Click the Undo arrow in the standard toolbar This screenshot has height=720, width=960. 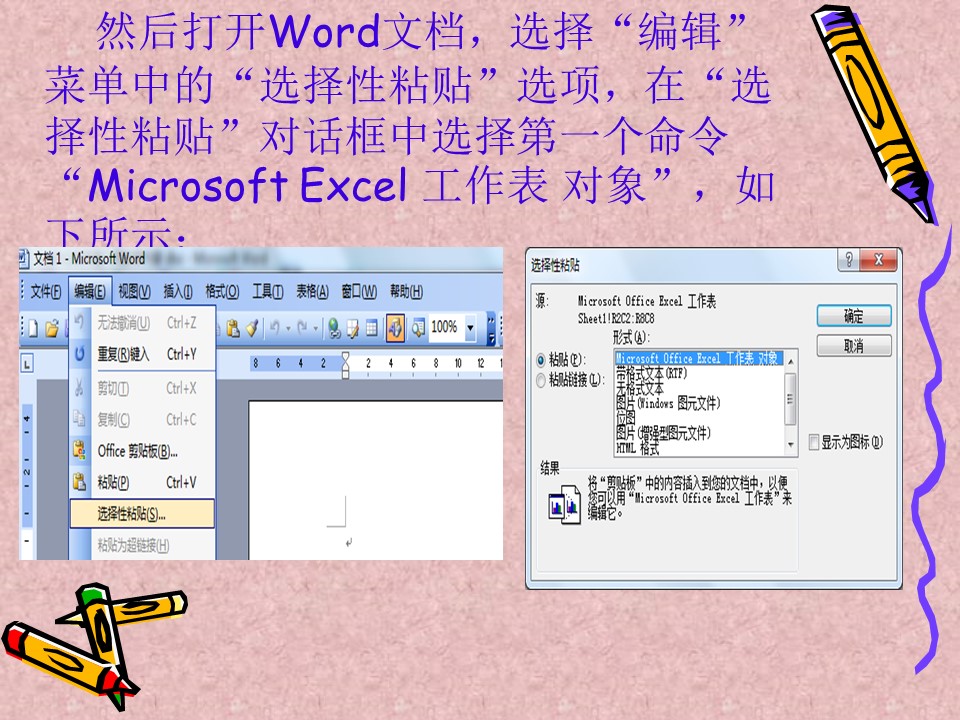coord(275,329)
